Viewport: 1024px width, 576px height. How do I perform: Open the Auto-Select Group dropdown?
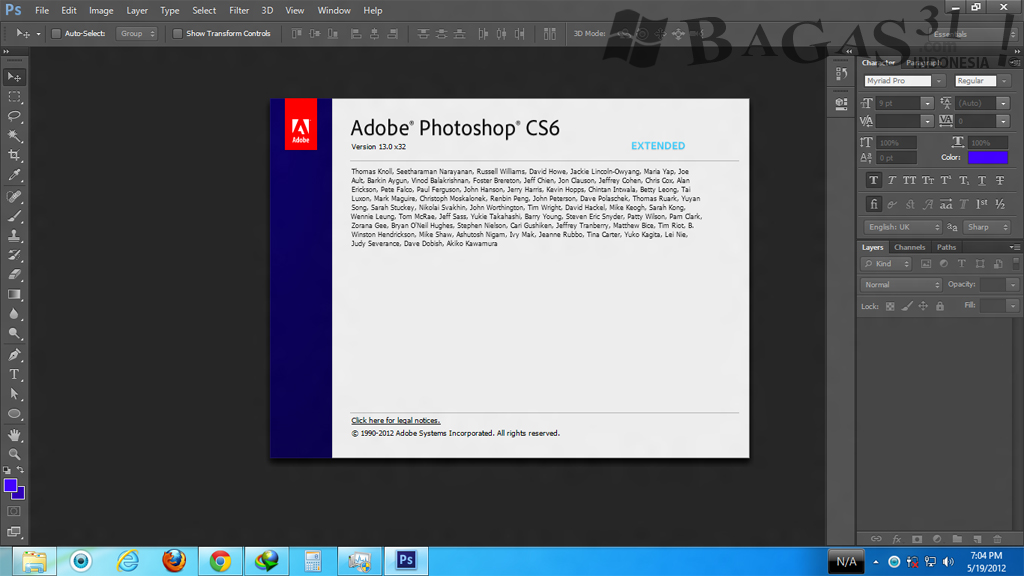click(x=136, y=33)
